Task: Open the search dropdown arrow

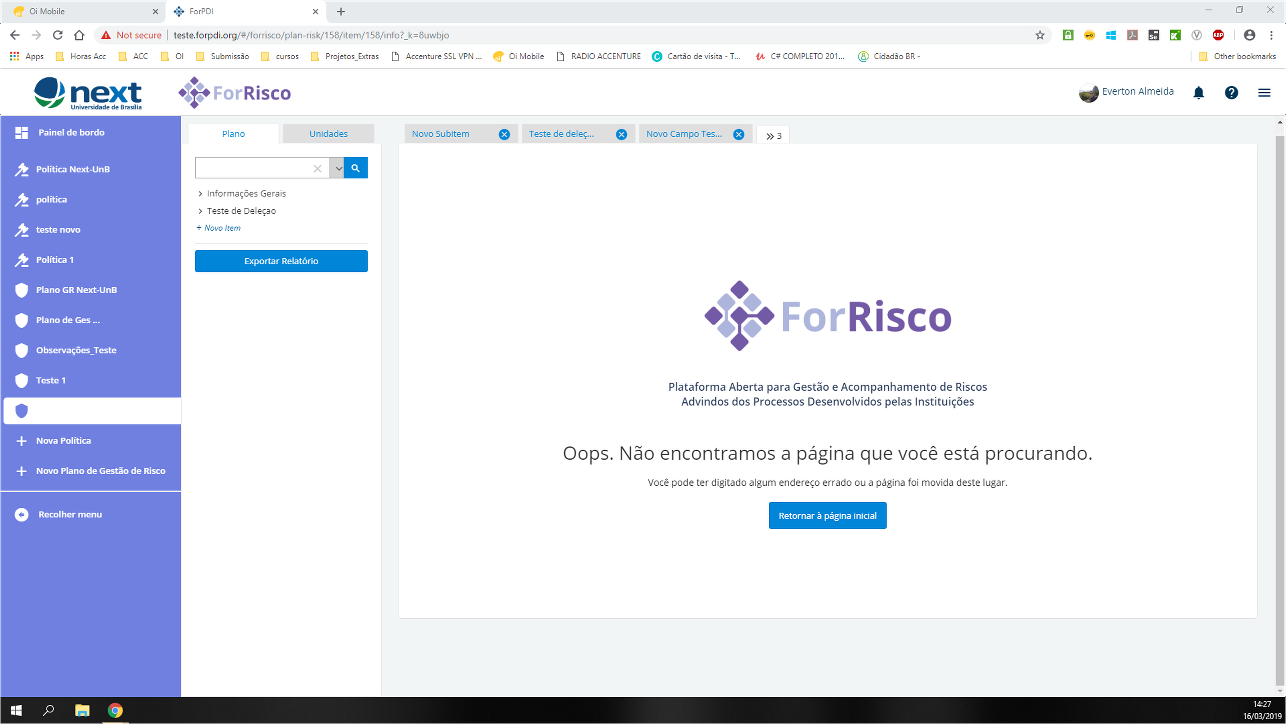Action: [339, 167]
